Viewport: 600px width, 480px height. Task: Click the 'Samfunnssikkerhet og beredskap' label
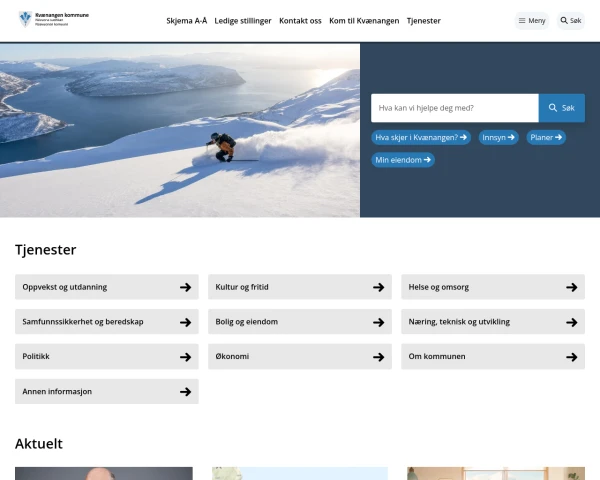tap(83, 322)
